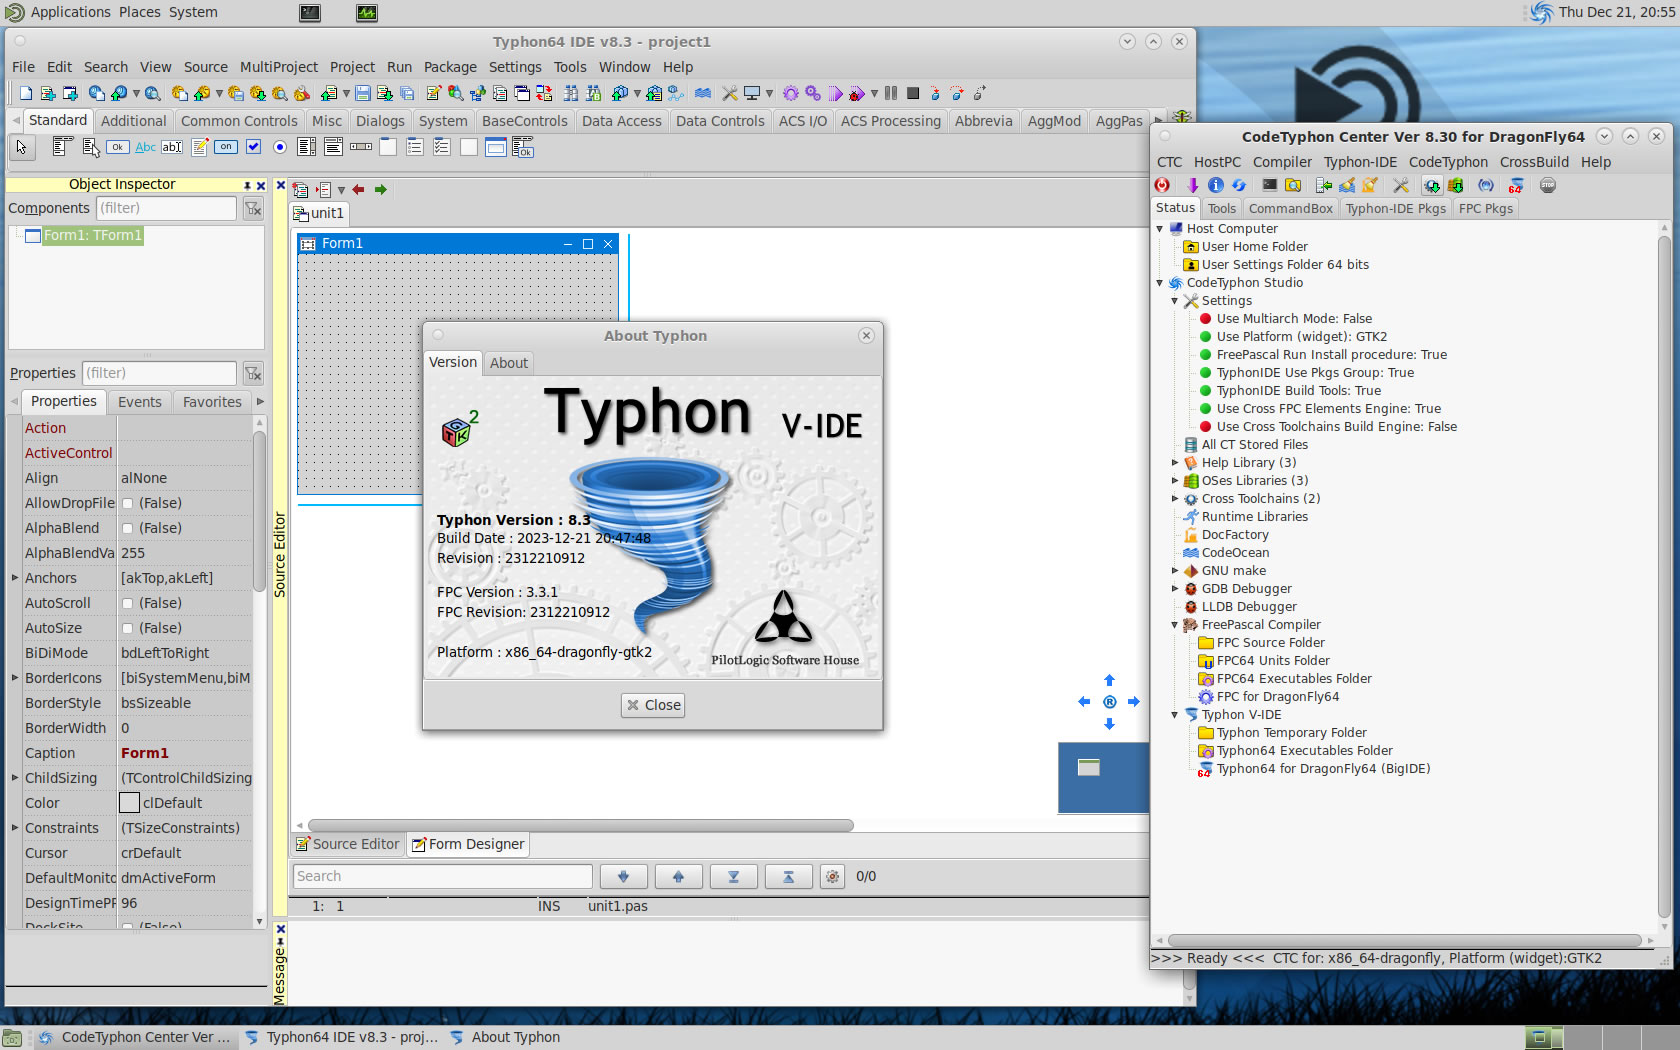Open the CrossBuild menu in CodeTyphon Center
The image size is (1680, 1050).
tap(1534, 162)
